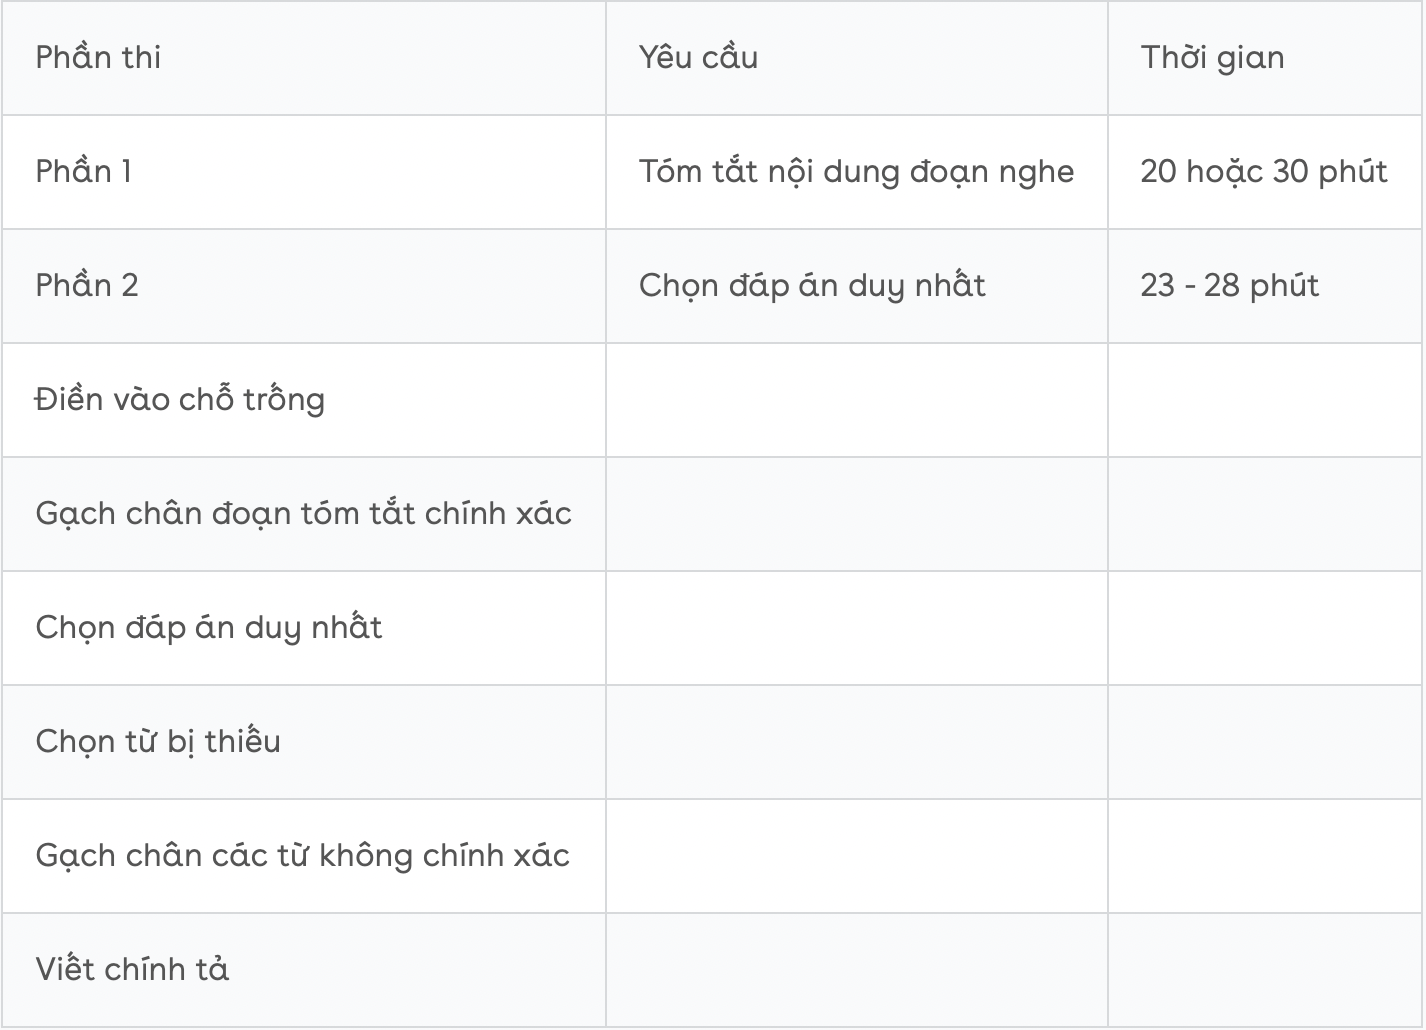This screenshot has height=1030, width=1426.
Task: Select the "Viết chính tả" cell
Action: [132, 970]
